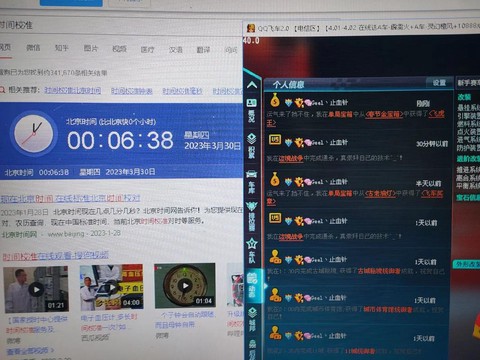
Task: Open the 查看全部视频 link
Action: 30,351
